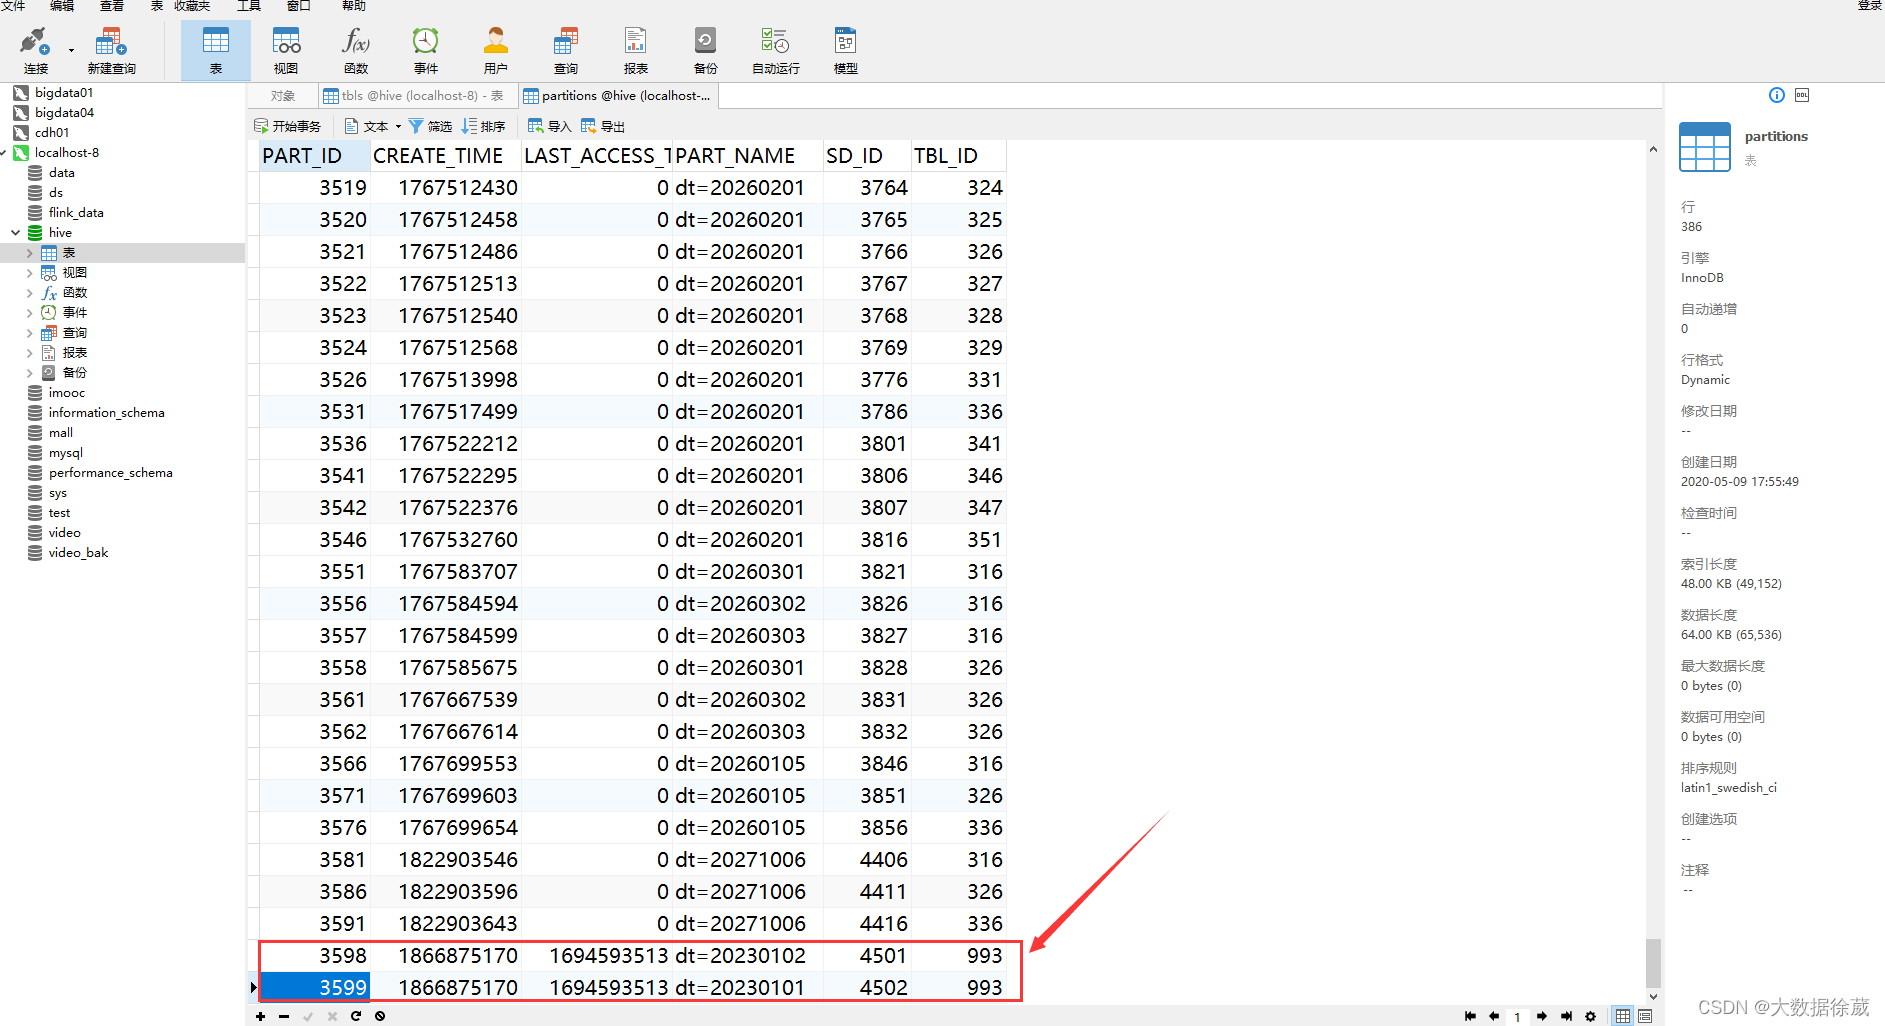Click TBL_ID column header
The width and height of the screenshot is (1885, 1026).
957,156
